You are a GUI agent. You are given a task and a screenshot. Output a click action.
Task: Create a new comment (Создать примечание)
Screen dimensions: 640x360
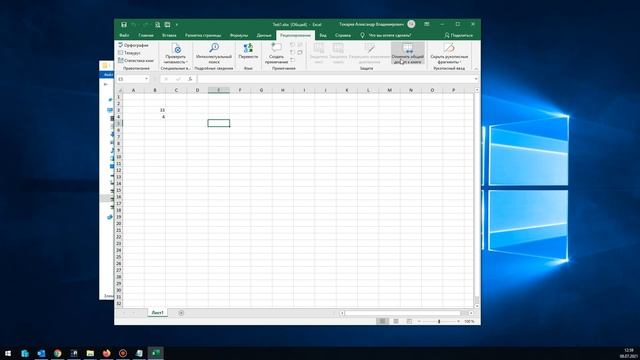276,53
